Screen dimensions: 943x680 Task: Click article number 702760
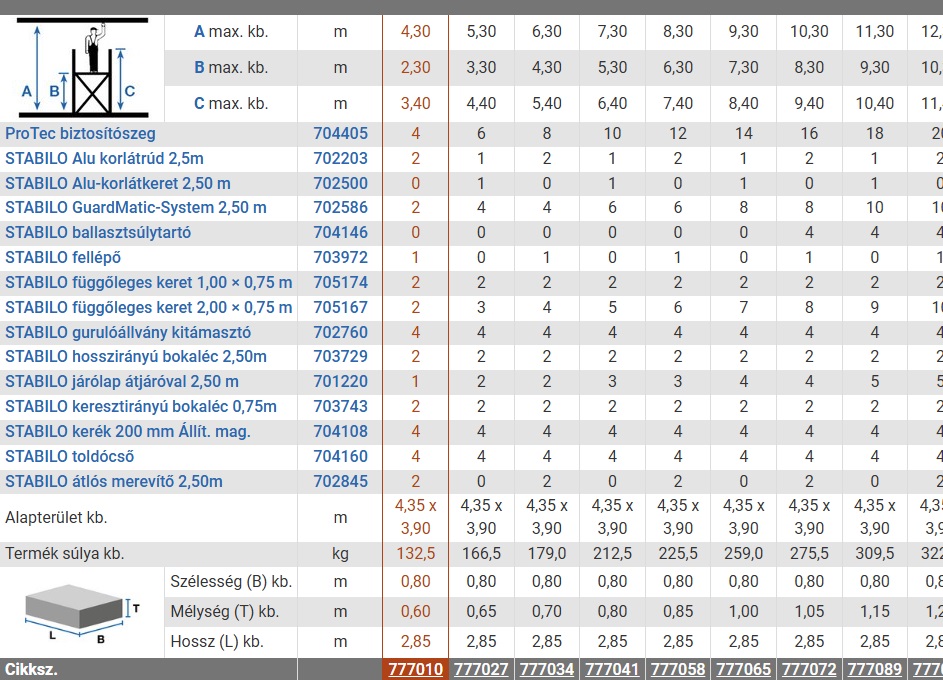340,332
